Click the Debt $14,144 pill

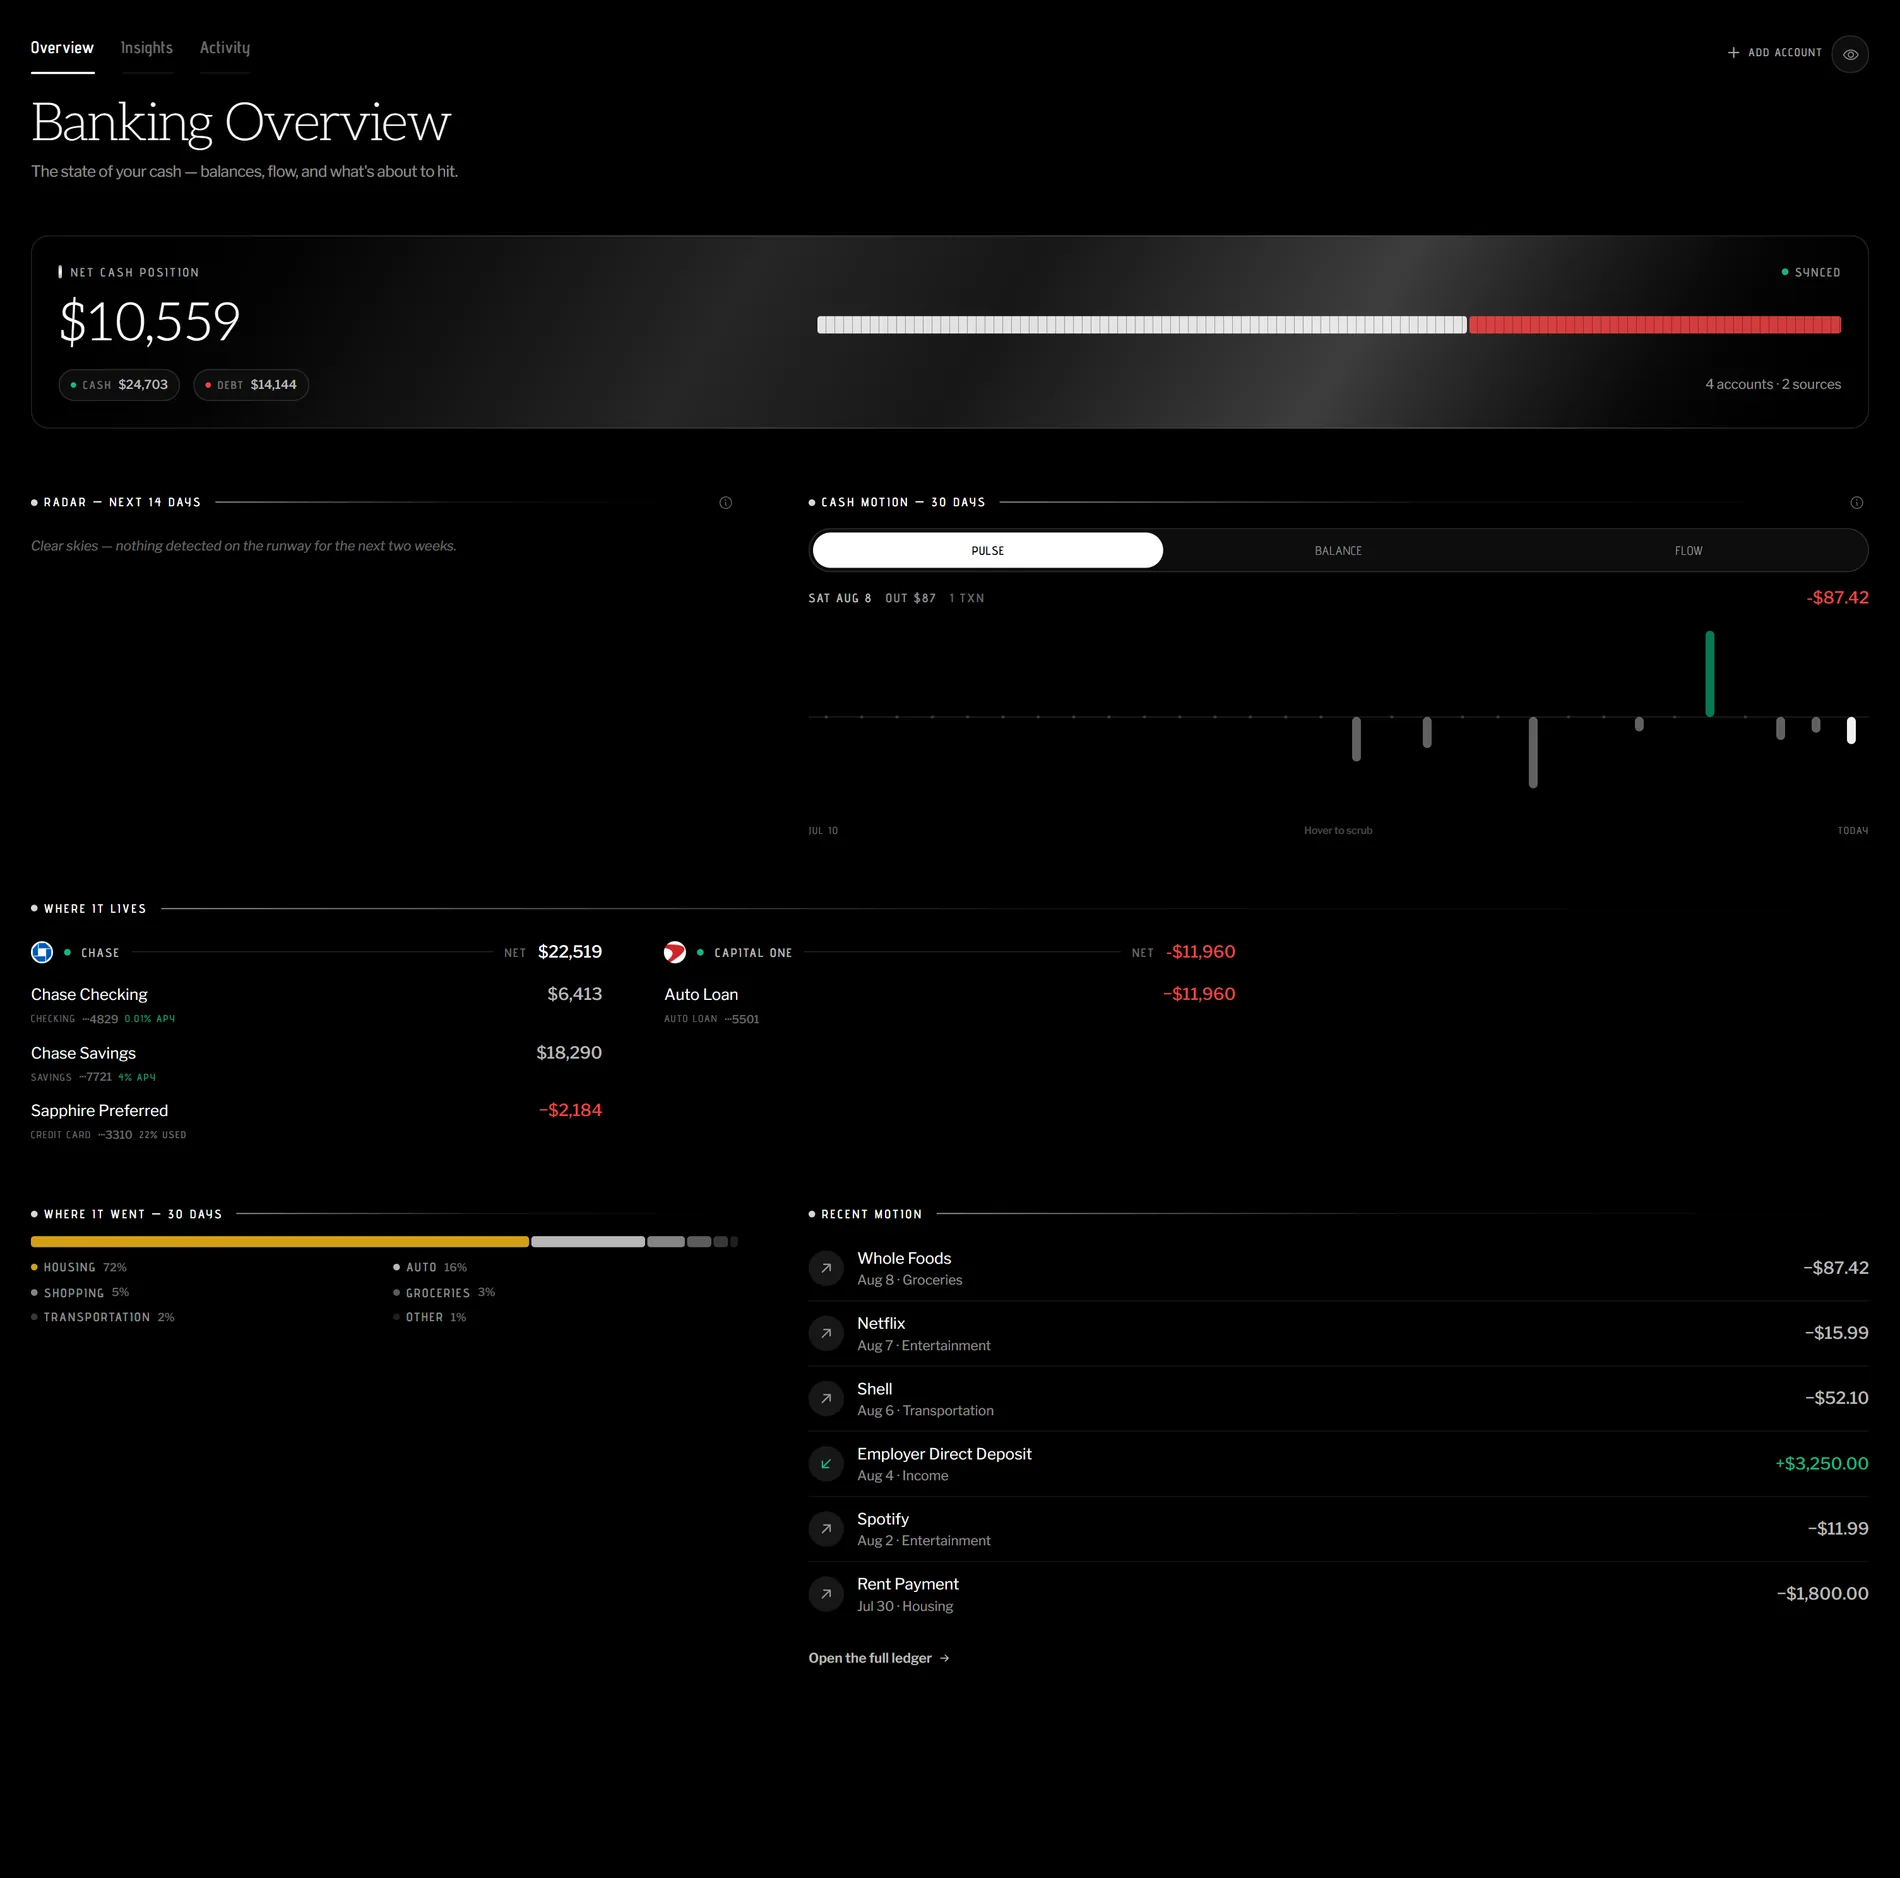[251, 385]
